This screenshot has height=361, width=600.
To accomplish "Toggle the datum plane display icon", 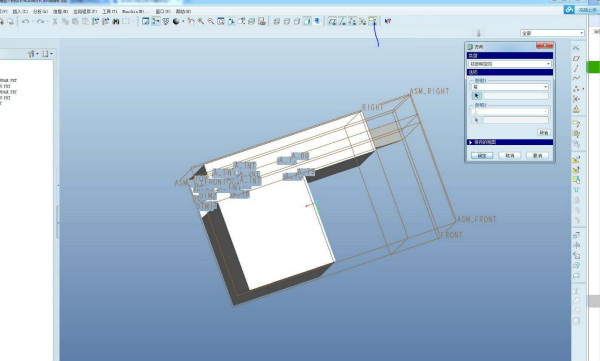I will (332, 21).
